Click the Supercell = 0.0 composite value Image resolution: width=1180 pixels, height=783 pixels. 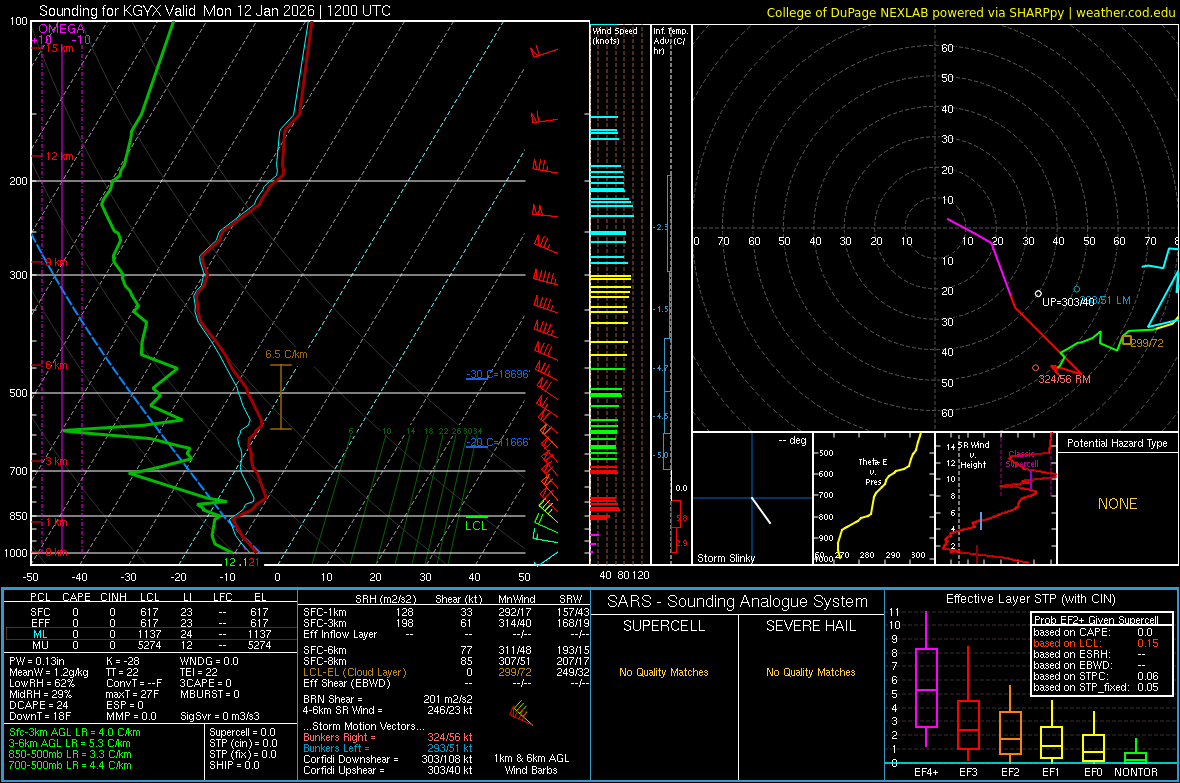point(242,733)
